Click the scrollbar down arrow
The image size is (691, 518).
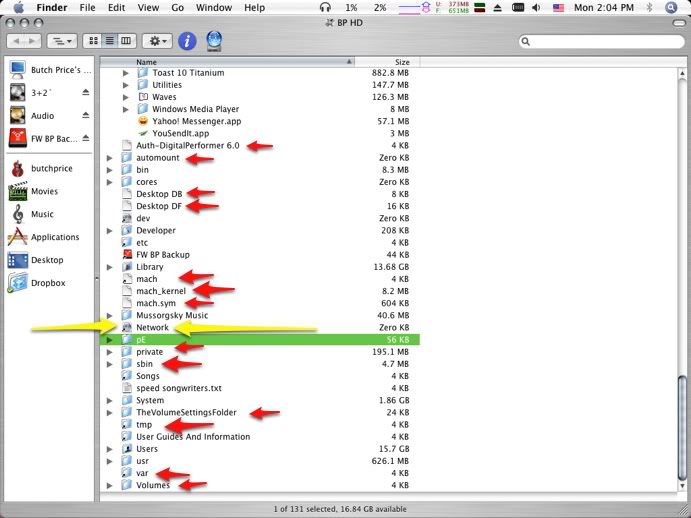683,486
